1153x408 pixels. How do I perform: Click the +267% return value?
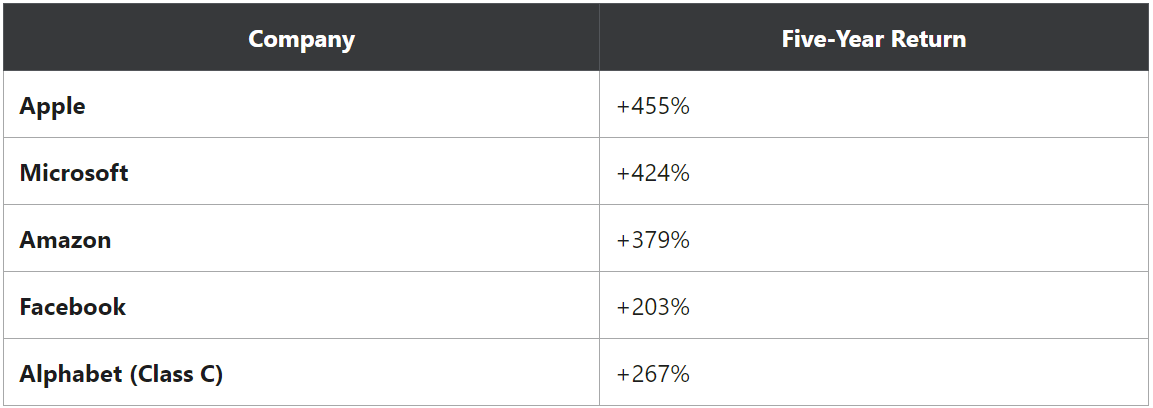pos(653,373)
